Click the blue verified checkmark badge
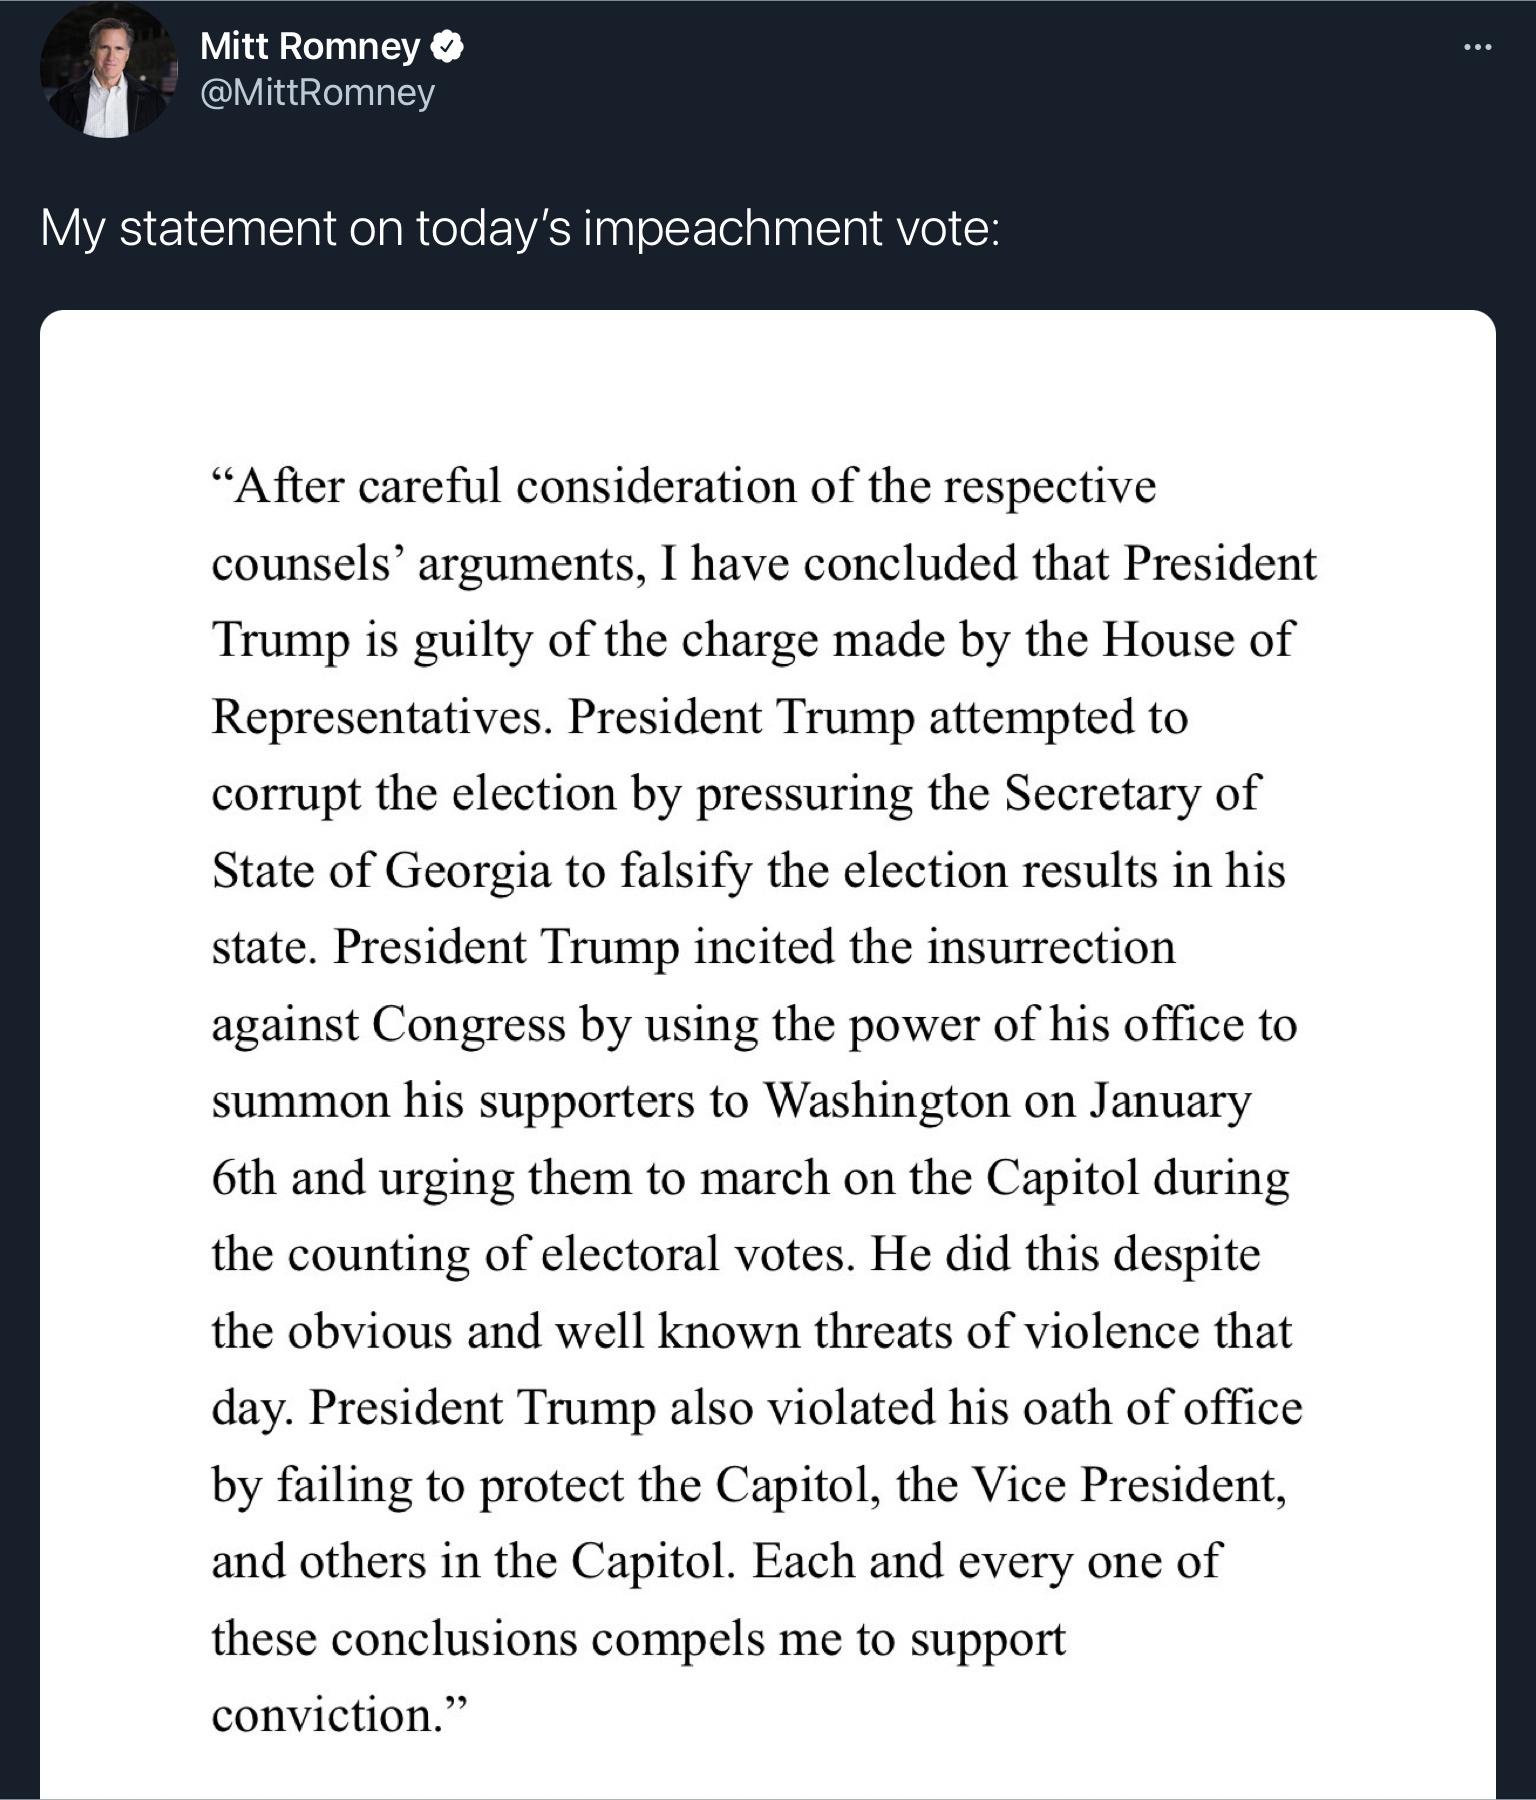1536x1800 pixels. coord(446,46)
